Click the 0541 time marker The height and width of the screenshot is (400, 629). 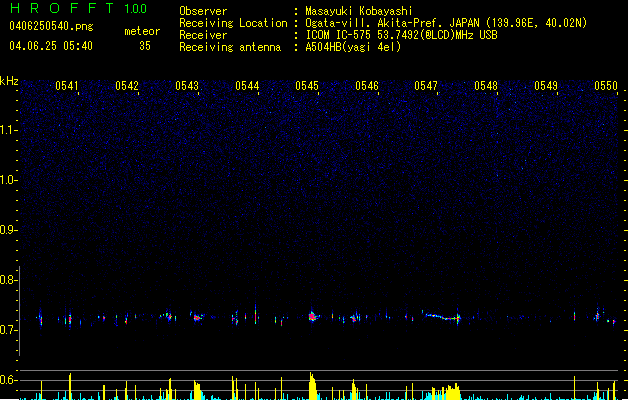point(67,86)
